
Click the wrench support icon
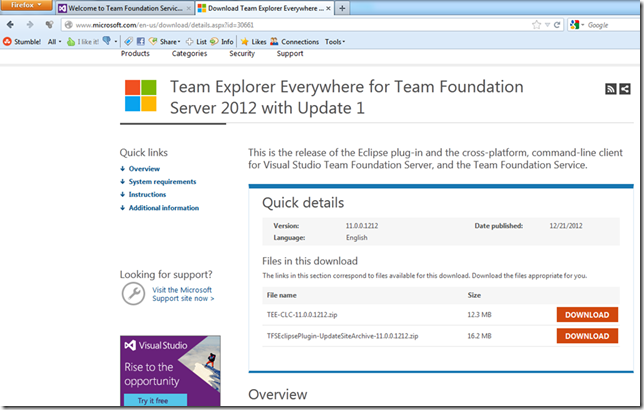click(x=133, y=294)
